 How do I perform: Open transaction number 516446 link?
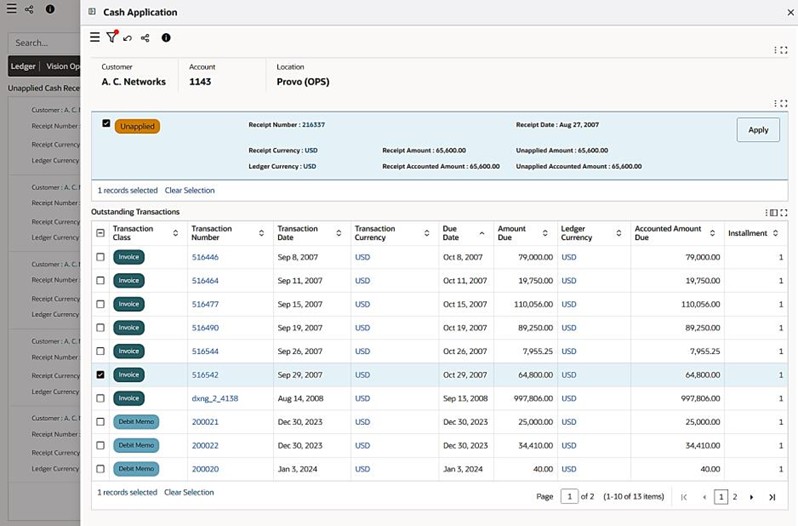[x=205, y=257]
